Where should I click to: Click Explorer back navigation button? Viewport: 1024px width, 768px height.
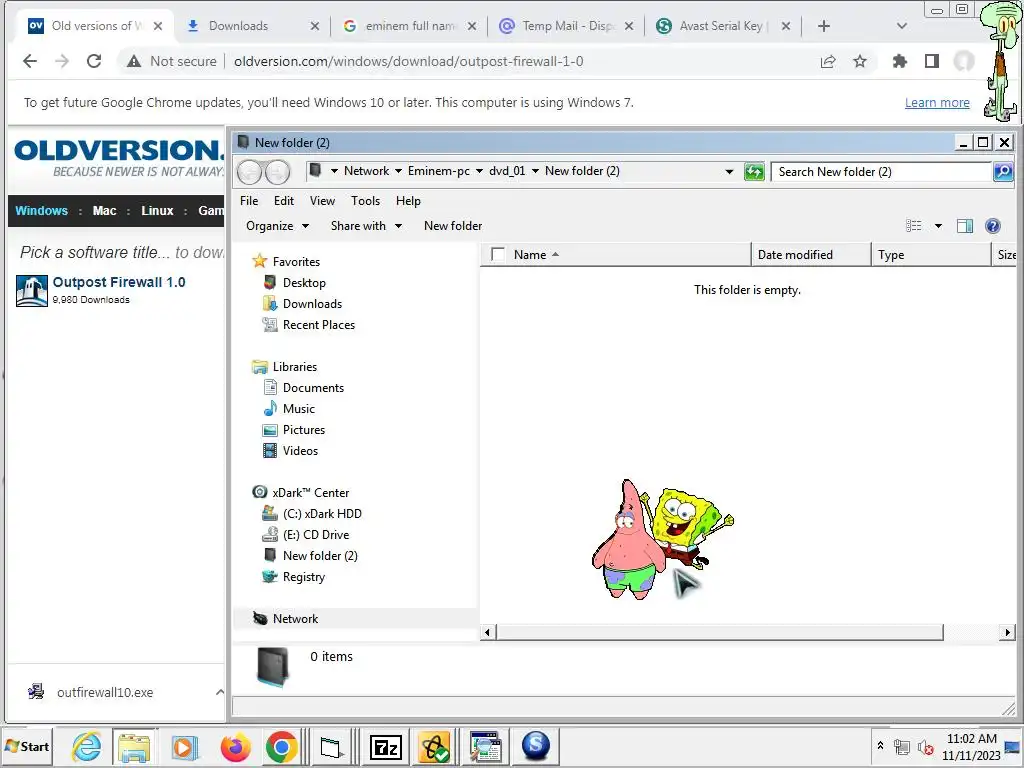pos(249,172)
